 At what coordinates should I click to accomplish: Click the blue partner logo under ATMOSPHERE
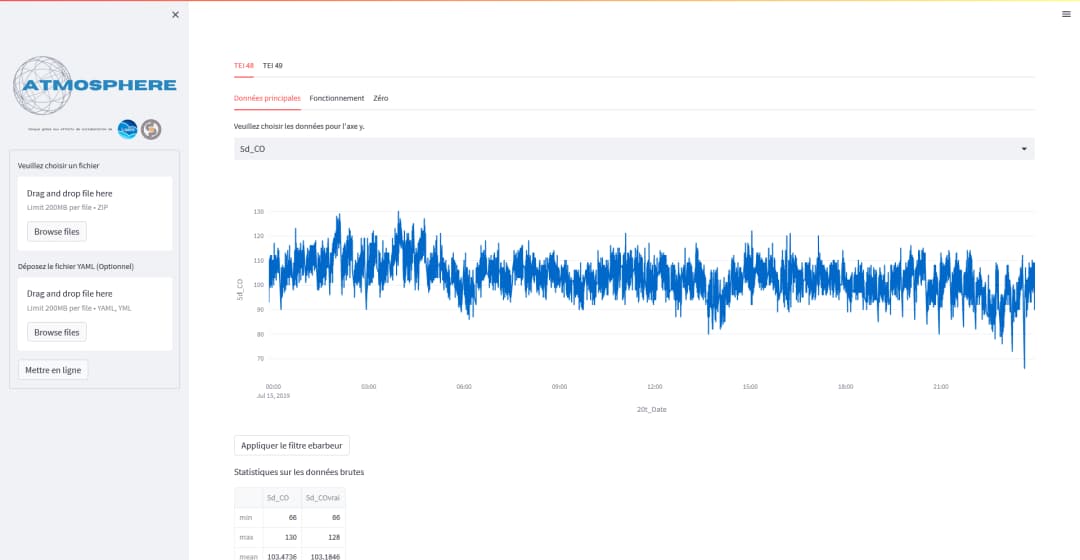(x=127, y=129)
